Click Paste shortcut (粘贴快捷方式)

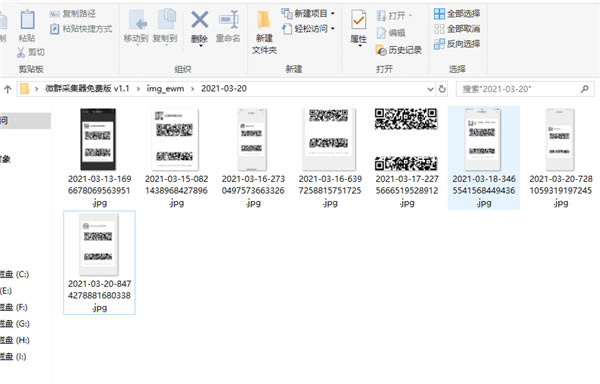81,29
